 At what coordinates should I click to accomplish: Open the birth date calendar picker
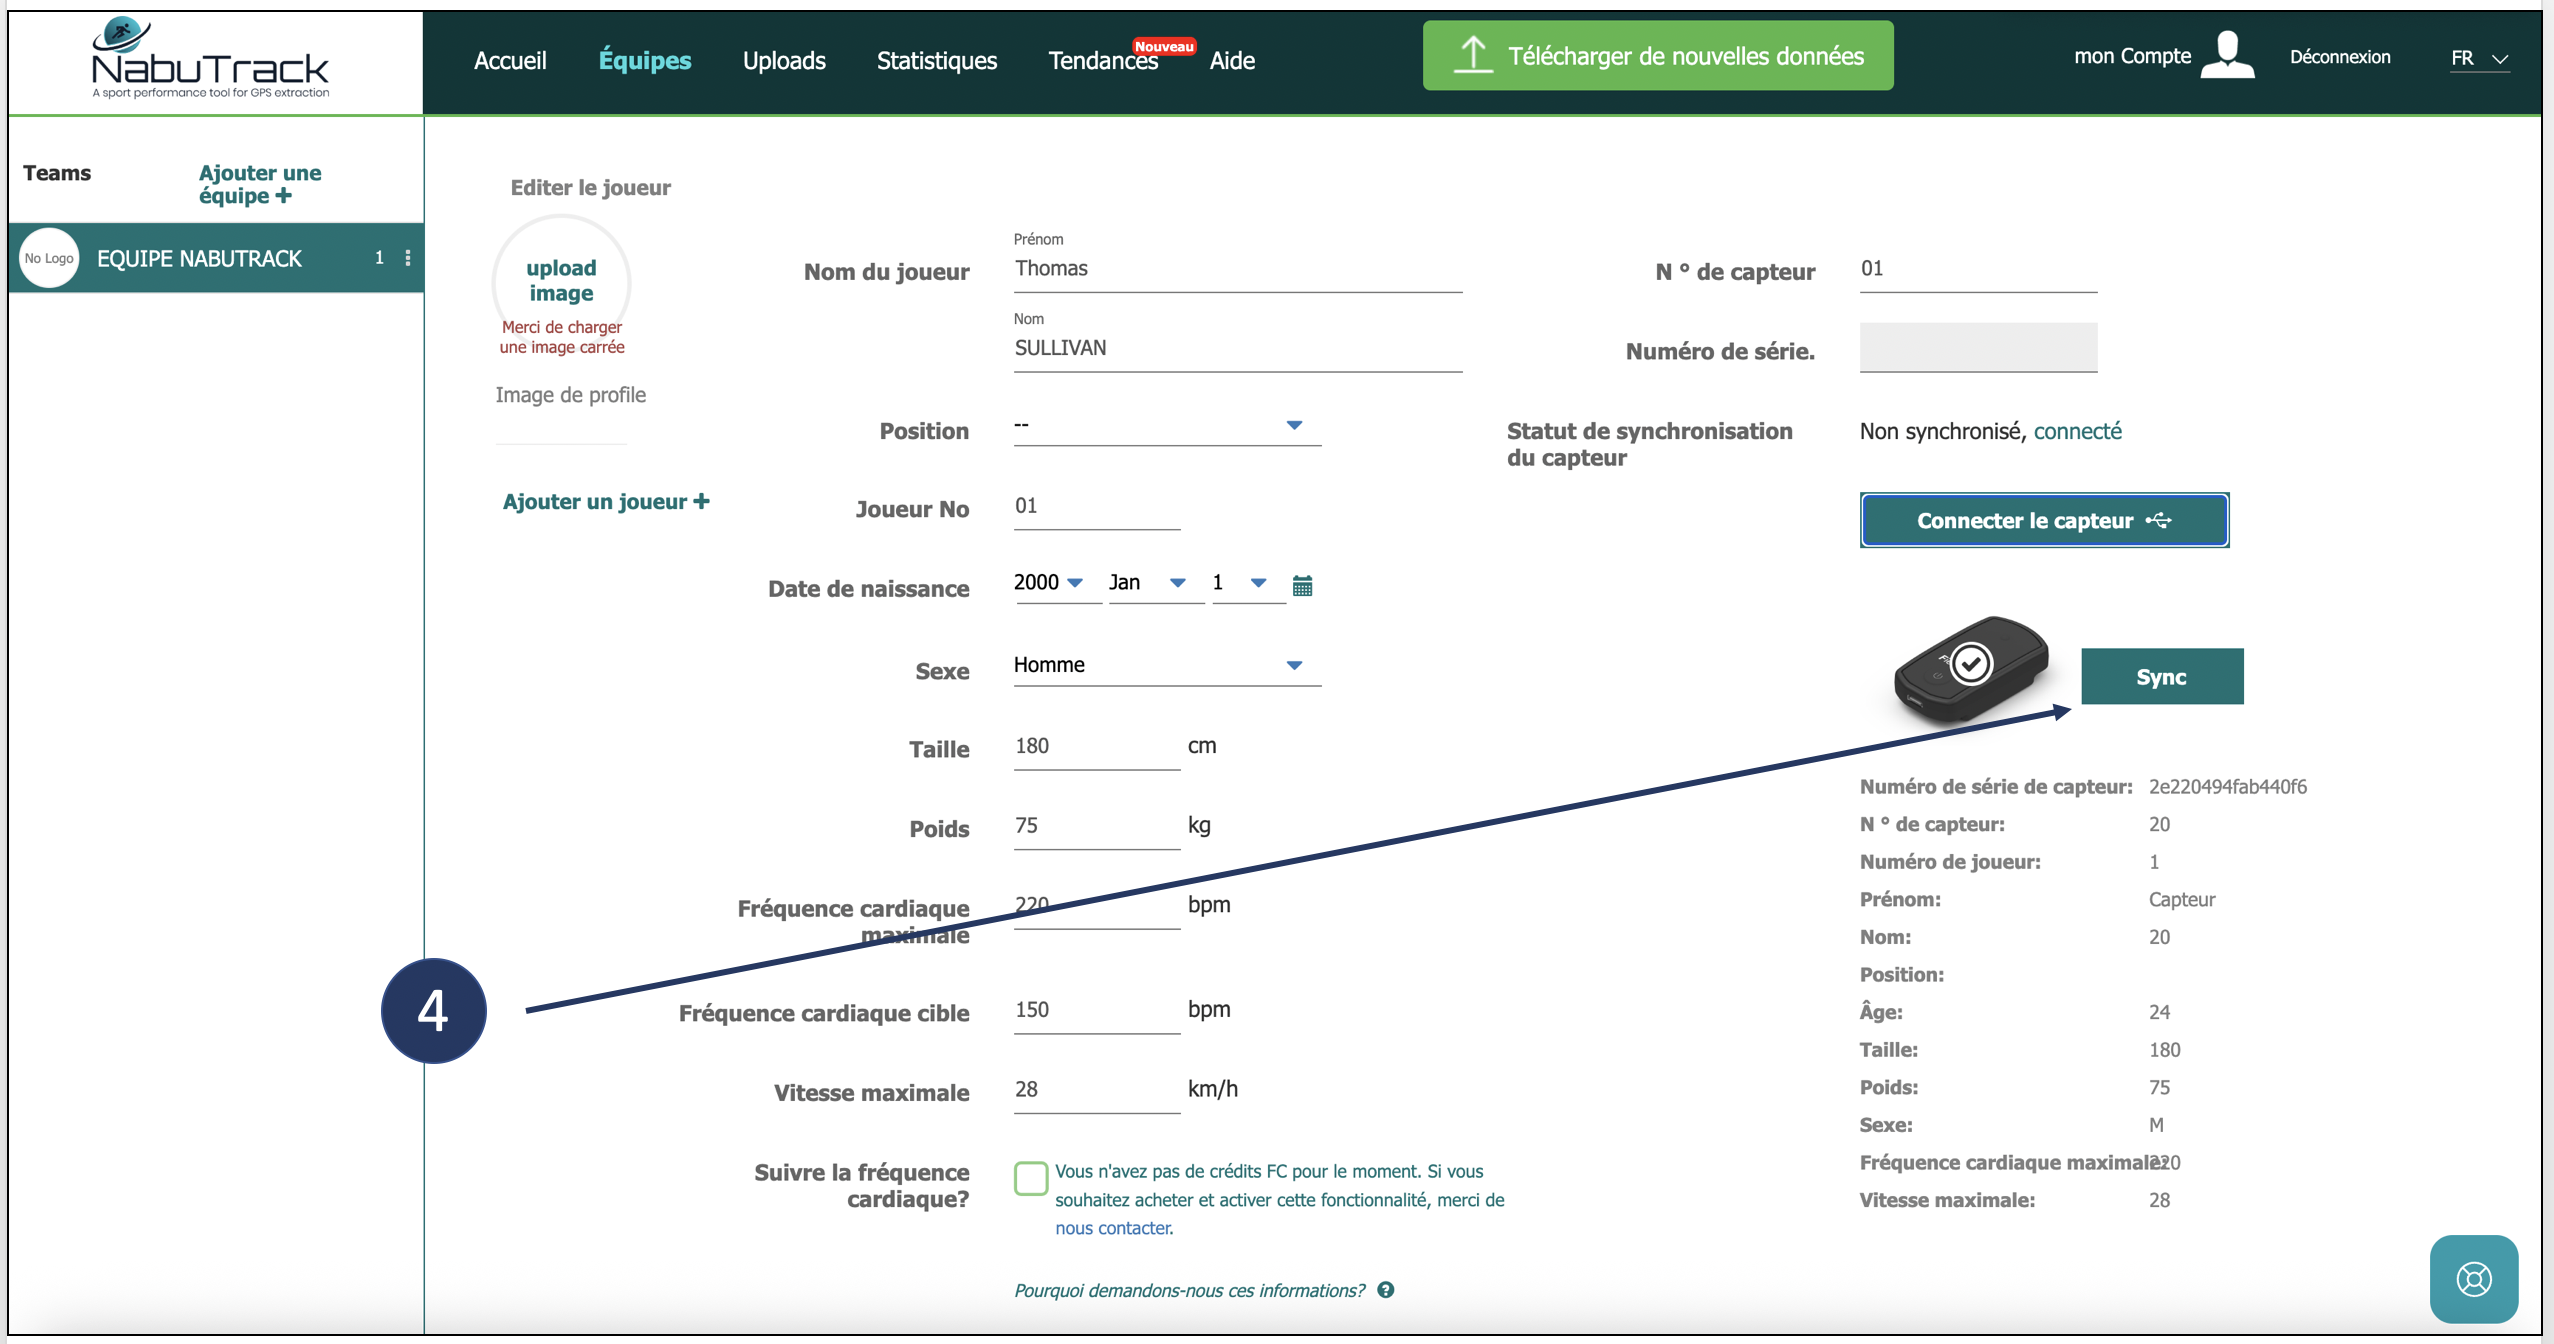coord(1302,586)
